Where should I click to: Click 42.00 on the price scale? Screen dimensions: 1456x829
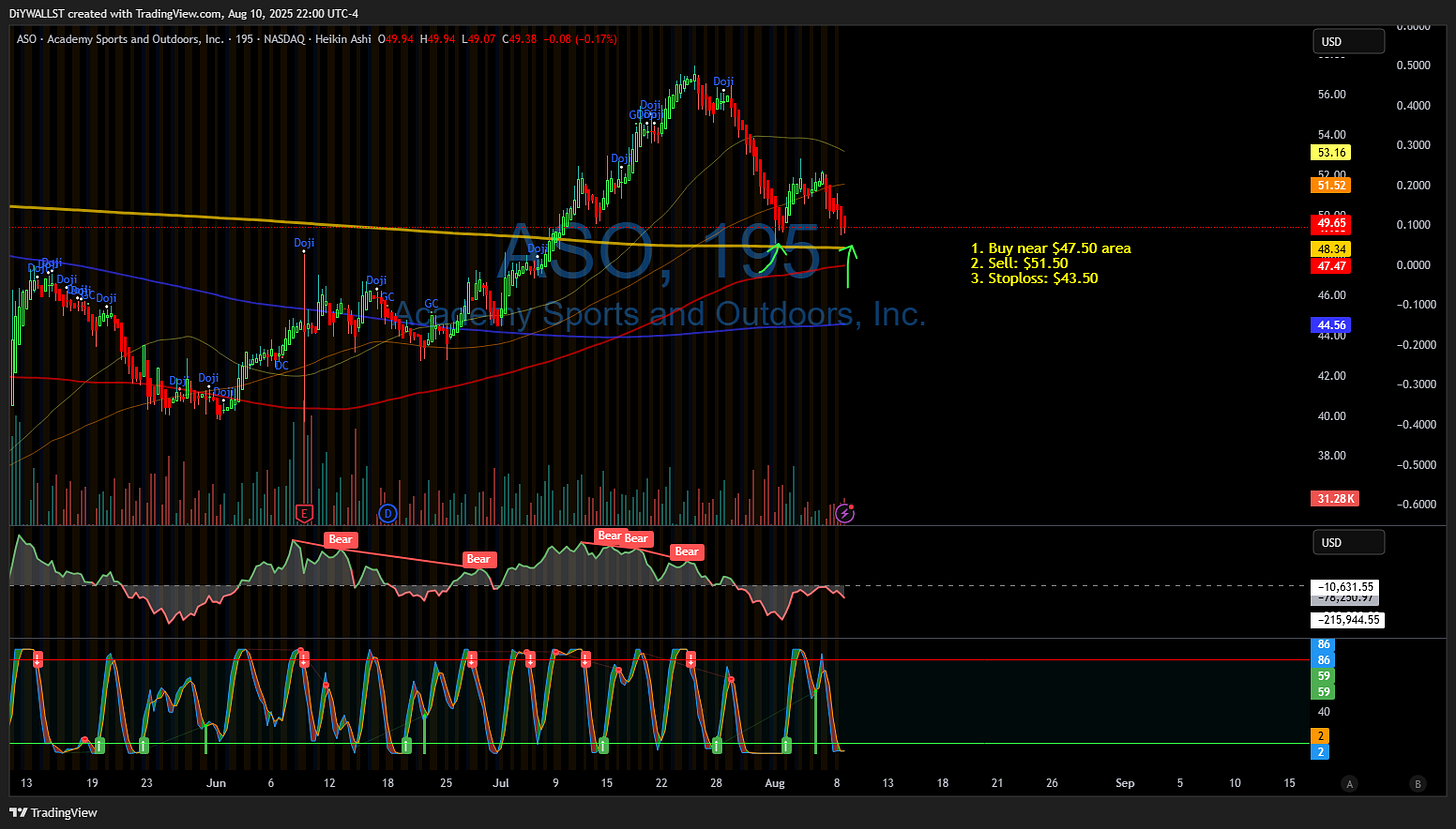coord(1331,375)
